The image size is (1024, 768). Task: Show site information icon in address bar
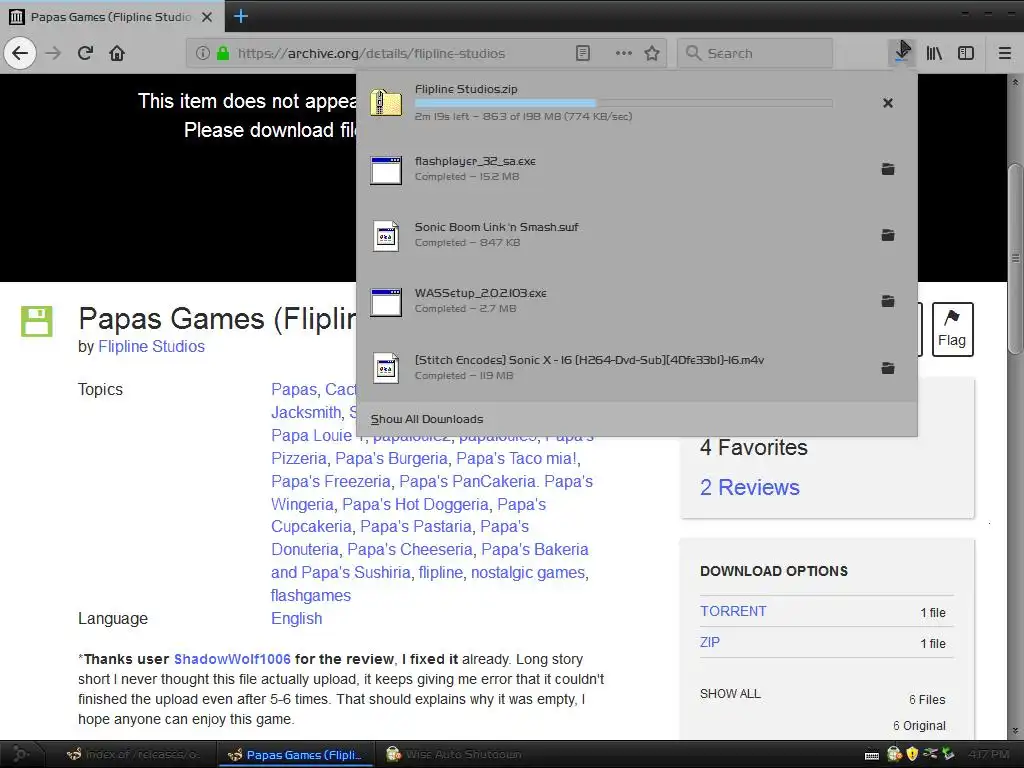tap(202, 53)
